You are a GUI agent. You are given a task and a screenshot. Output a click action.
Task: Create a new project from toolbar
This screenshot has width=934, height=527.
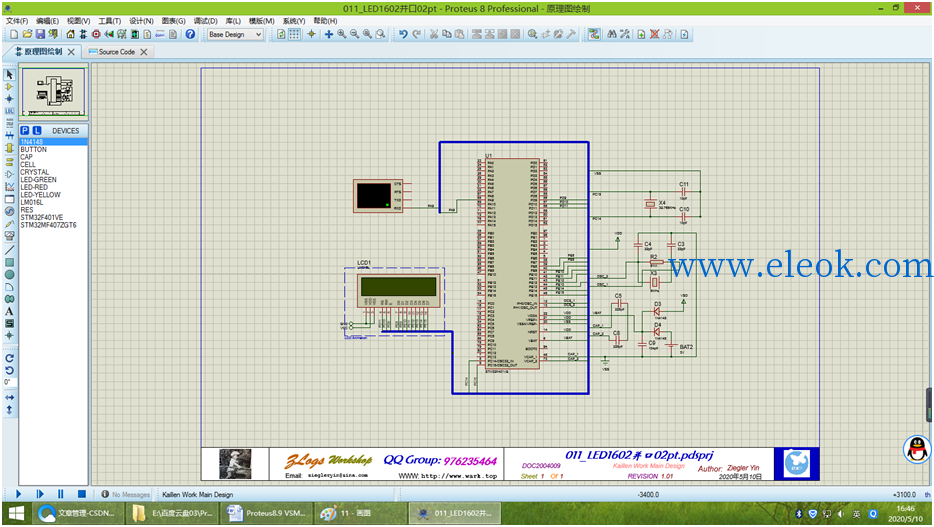pyautogui.click(x=14, y=35)
